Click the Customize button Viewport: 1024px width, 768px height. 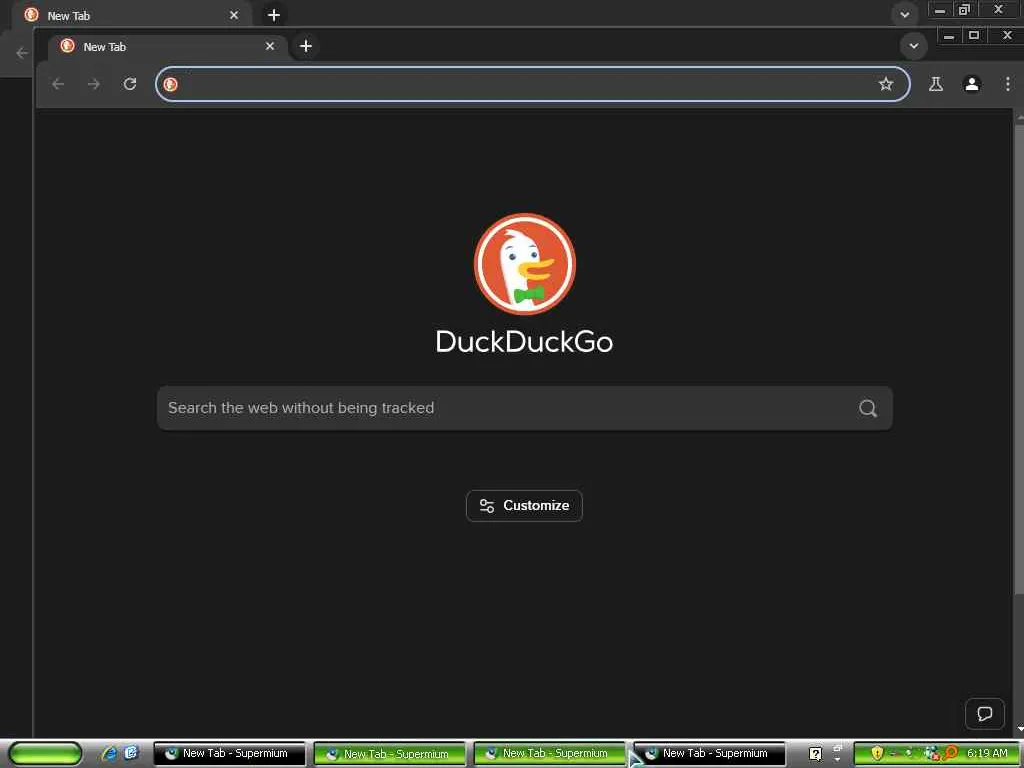click(x=524, y=505)
